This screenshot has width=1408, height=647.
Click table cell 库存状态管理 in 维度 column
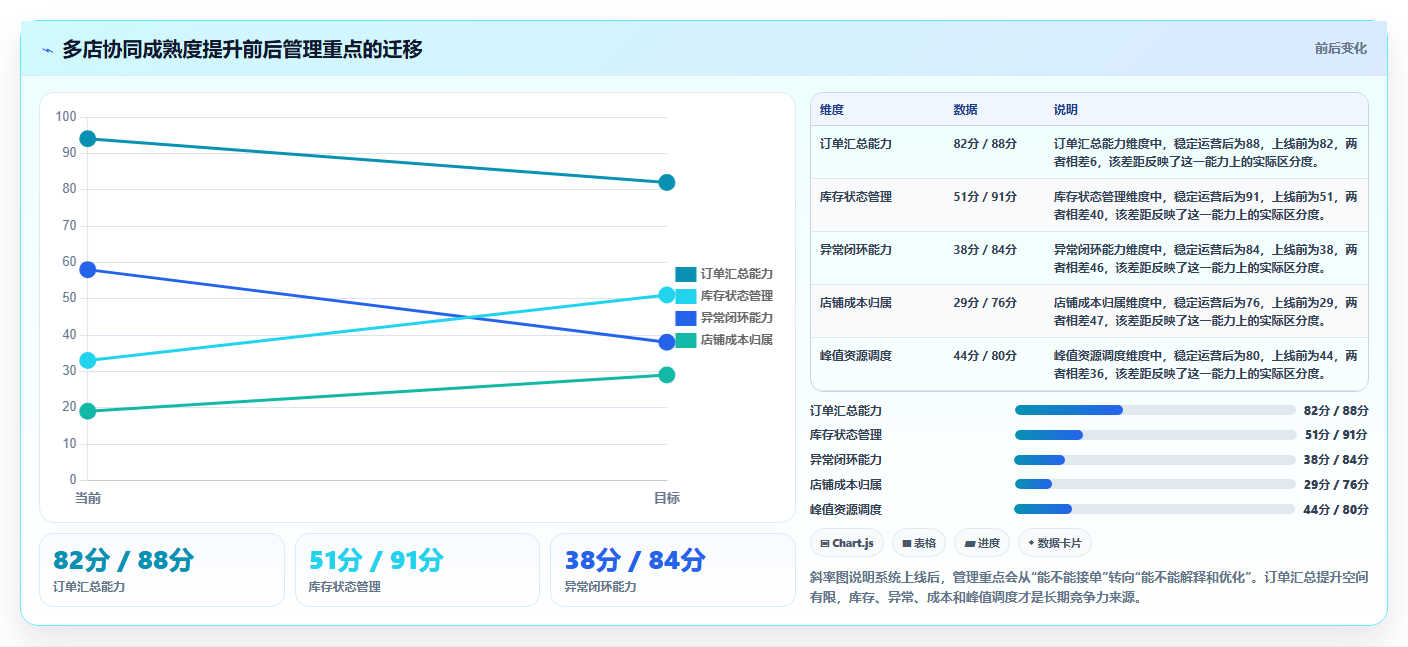coord(856,197)
